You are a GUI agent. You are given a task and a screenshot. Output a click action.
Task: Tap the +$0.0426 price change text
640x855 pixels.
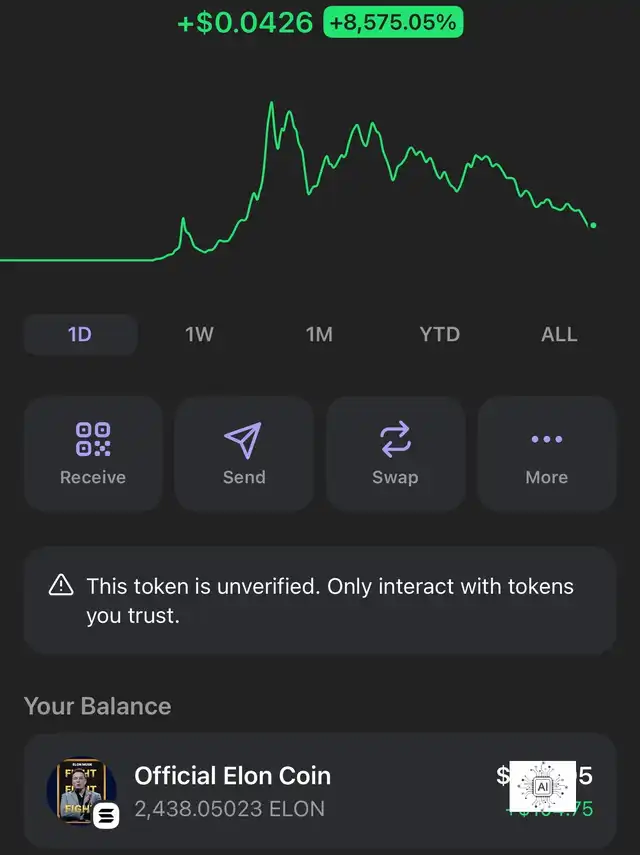(245, 23)
